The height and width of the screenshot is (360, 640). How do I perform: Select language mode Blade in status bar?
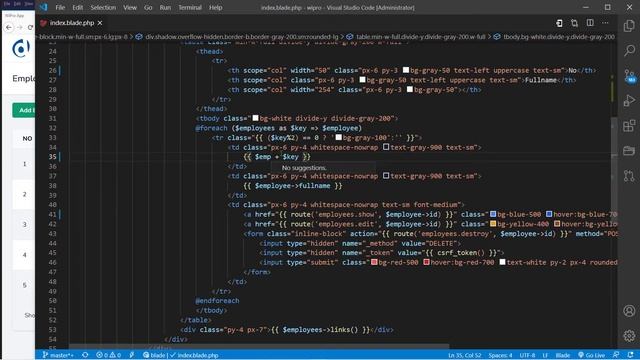[562, 355]
